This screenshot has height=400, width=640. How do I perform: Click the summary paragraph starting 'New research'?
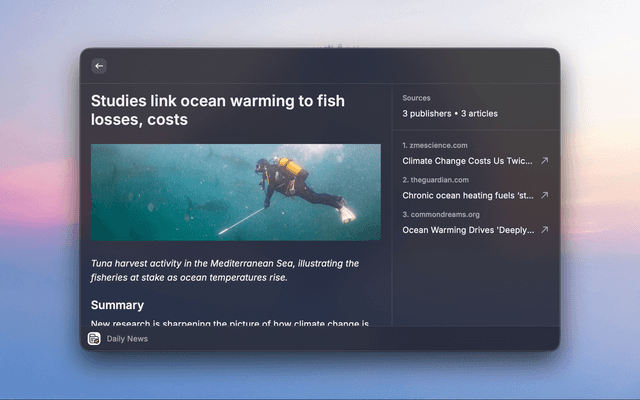[x=230, y=322]
